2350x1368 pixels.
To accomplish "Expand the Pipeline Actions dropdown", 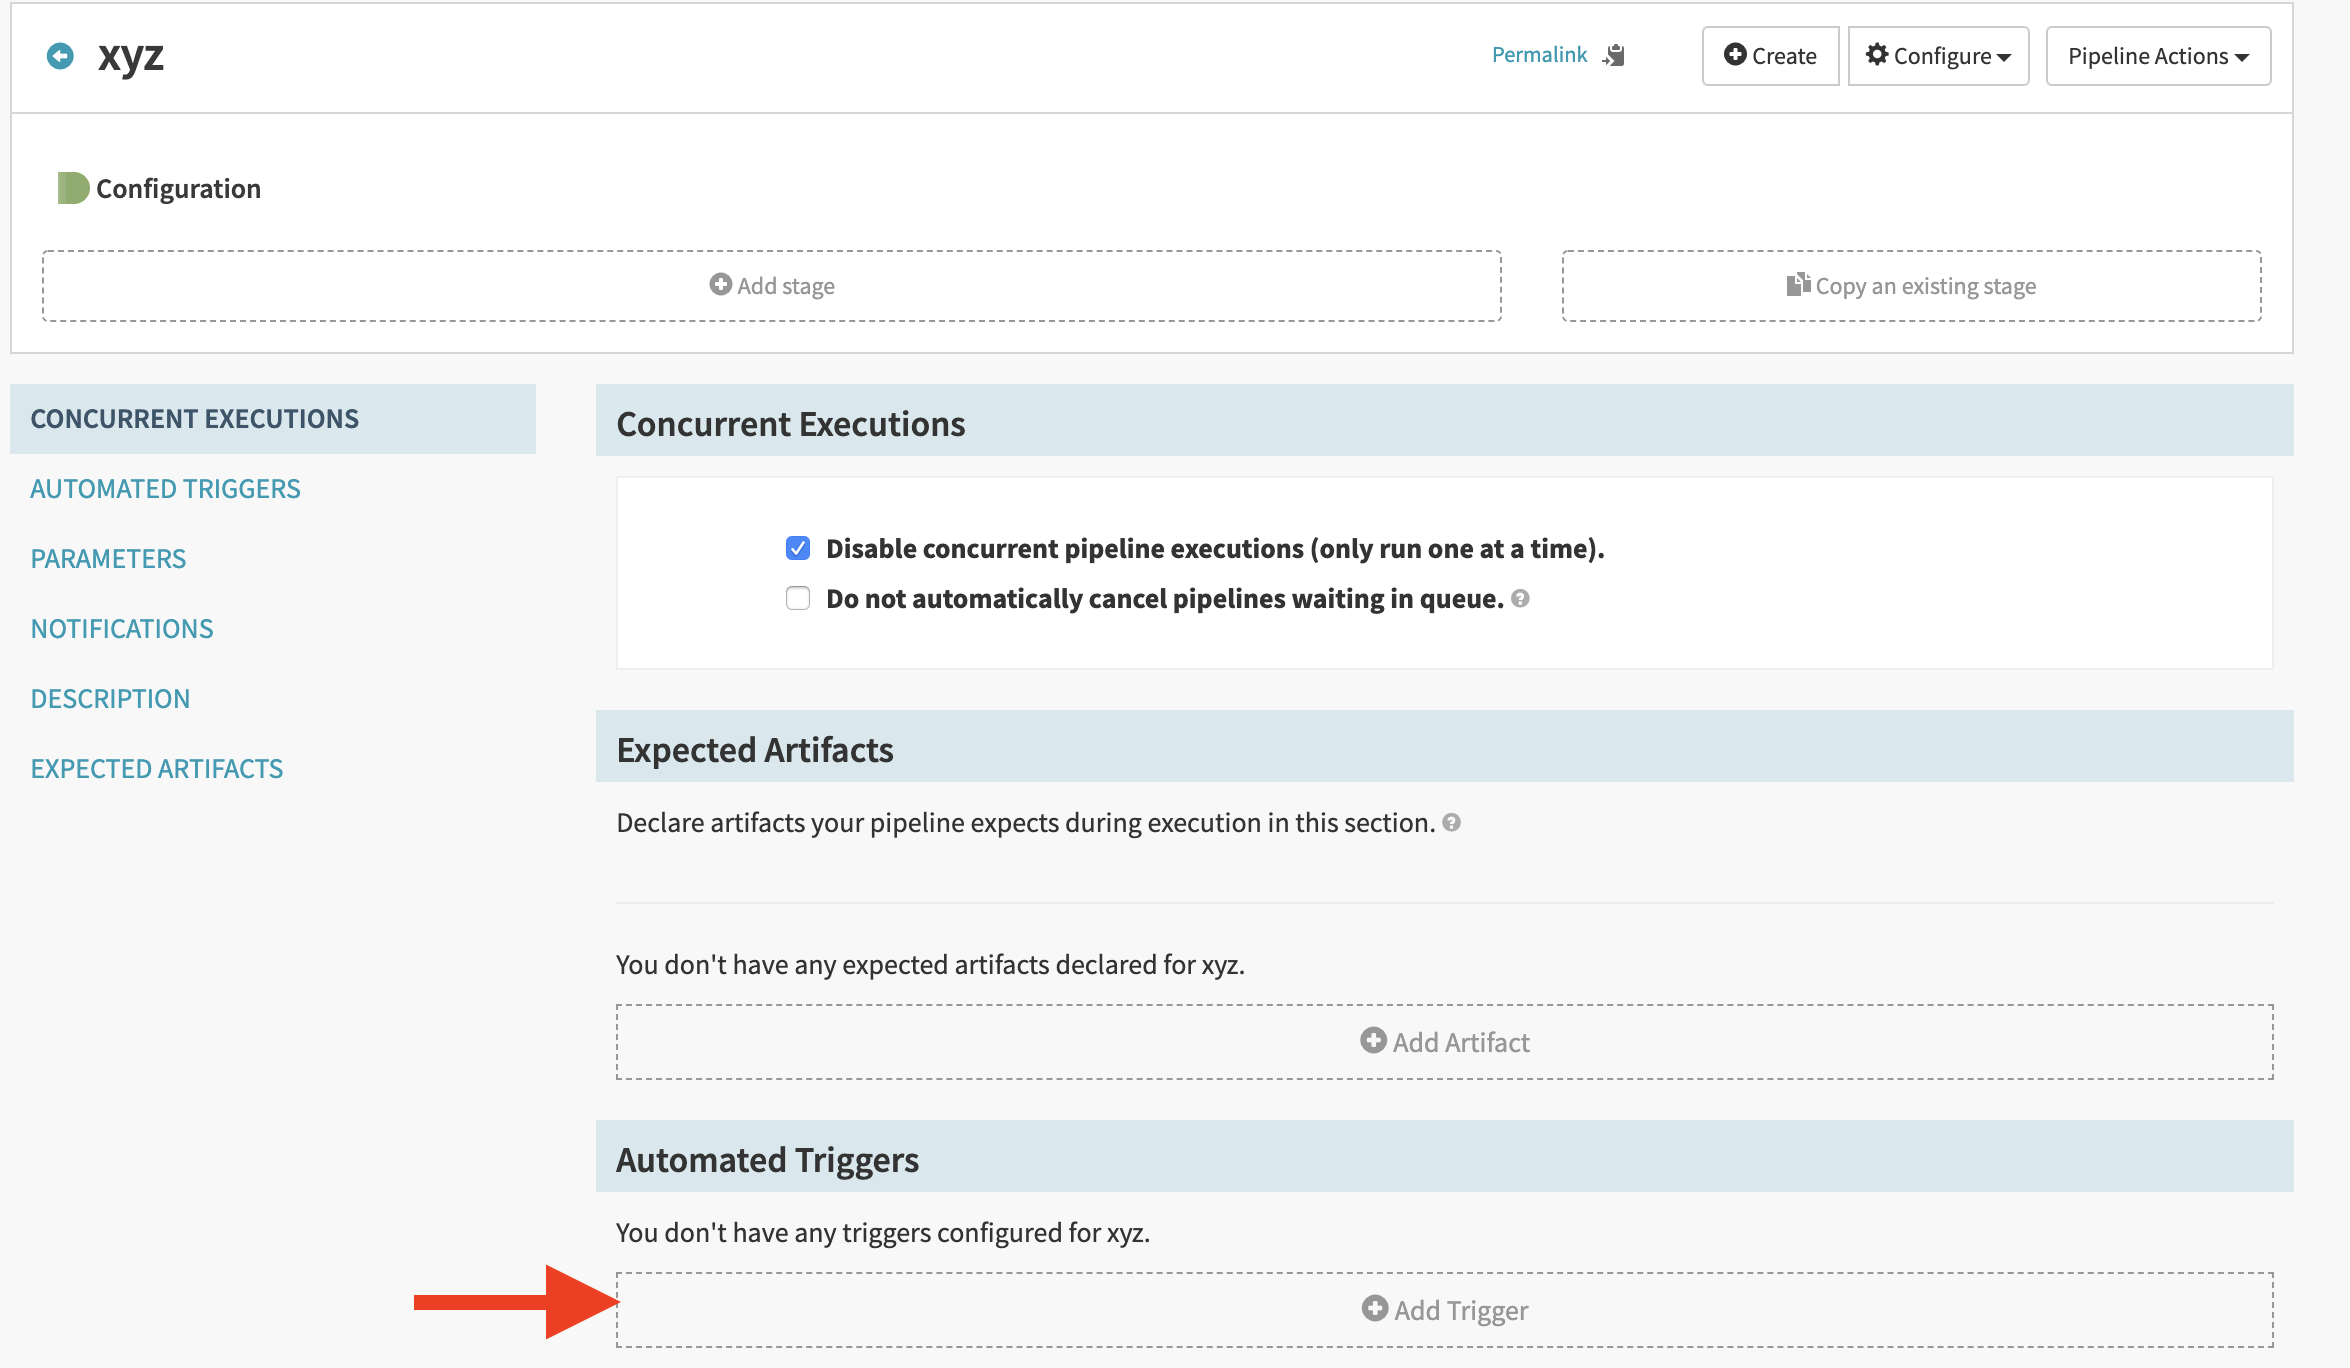I will pyautogui.click(x=2158, y=56).
